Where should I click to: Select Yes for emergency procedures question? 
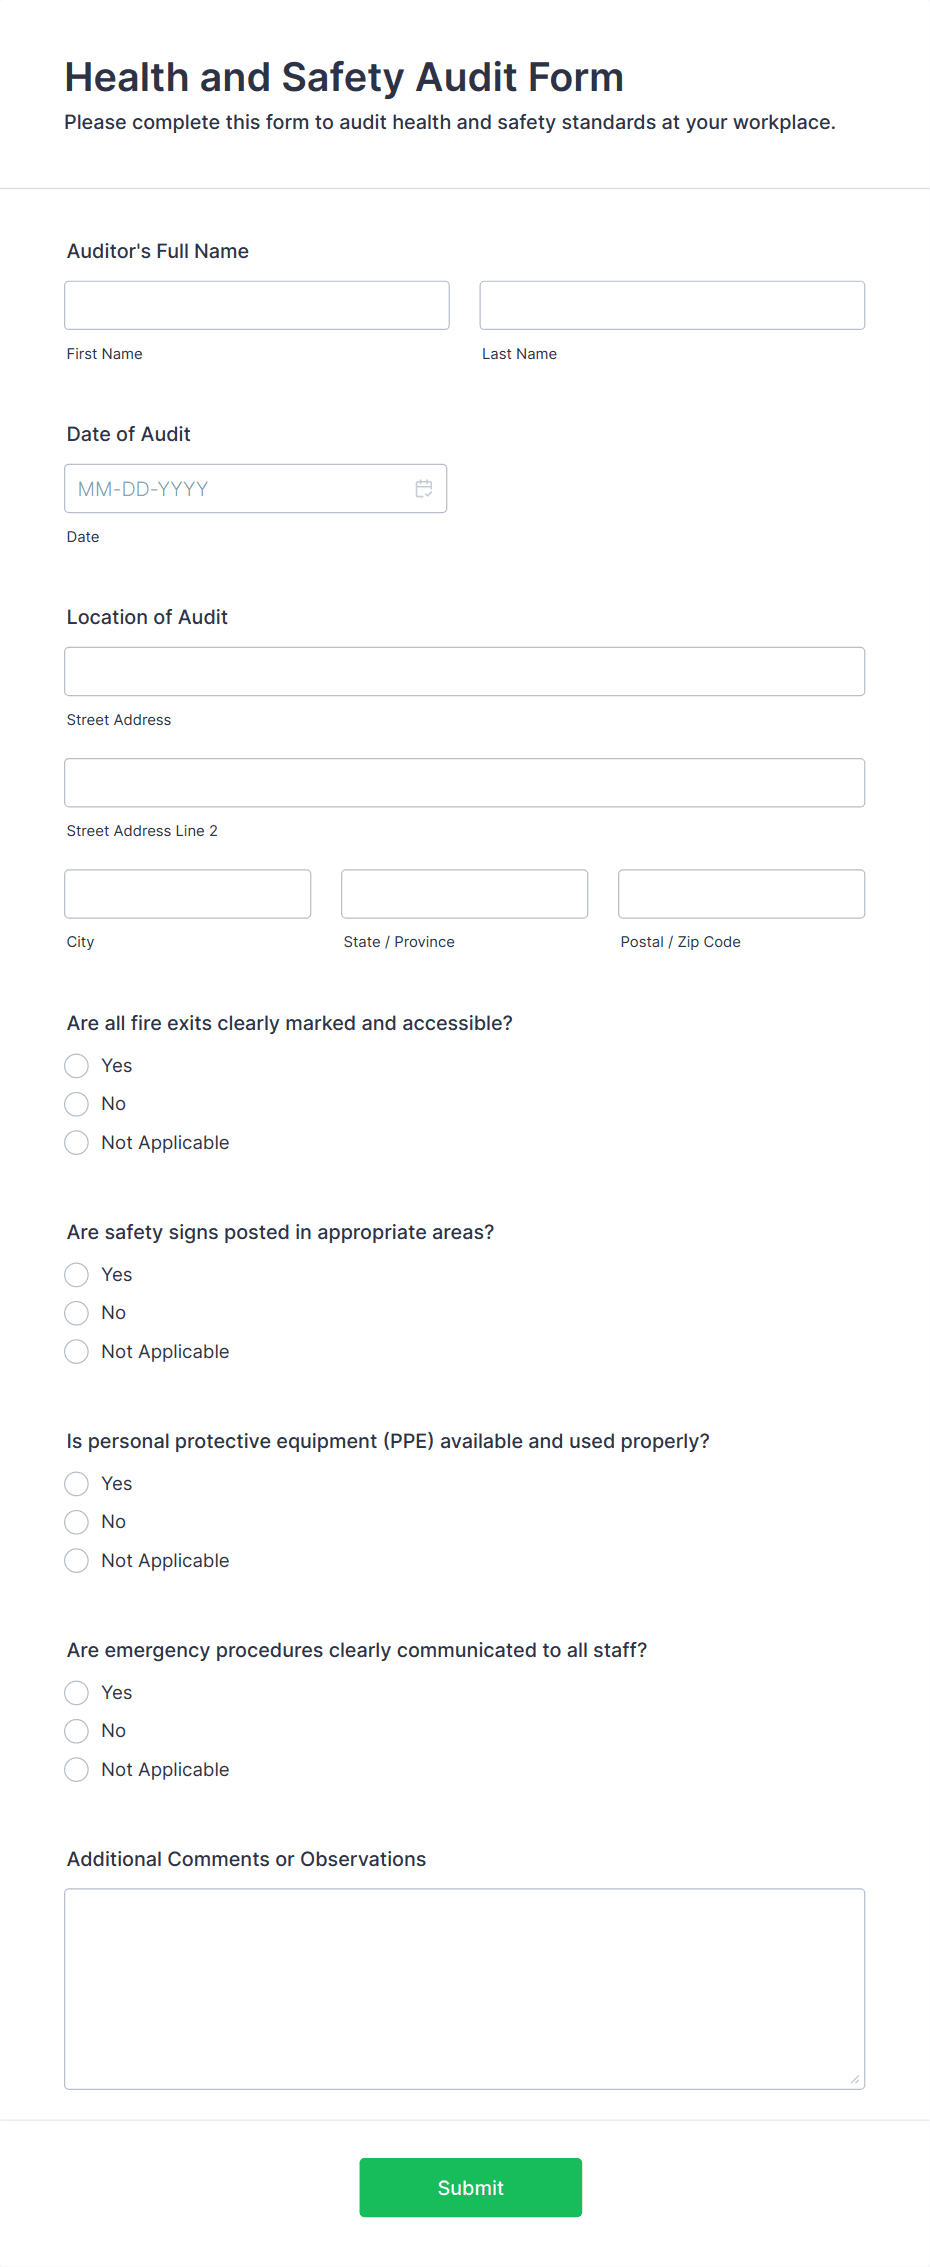(76, 1692)
